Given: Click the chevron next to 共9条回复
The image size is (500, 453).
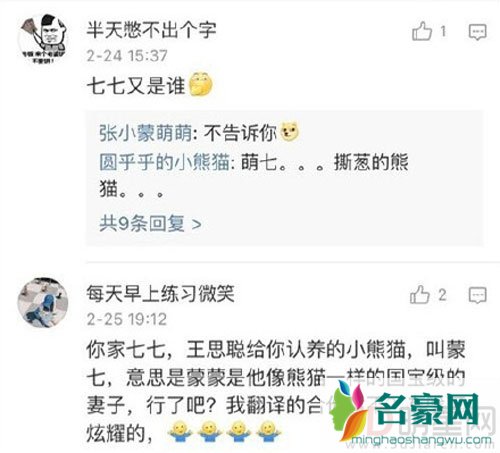Looking at the screenshot, I should [197, 224].
